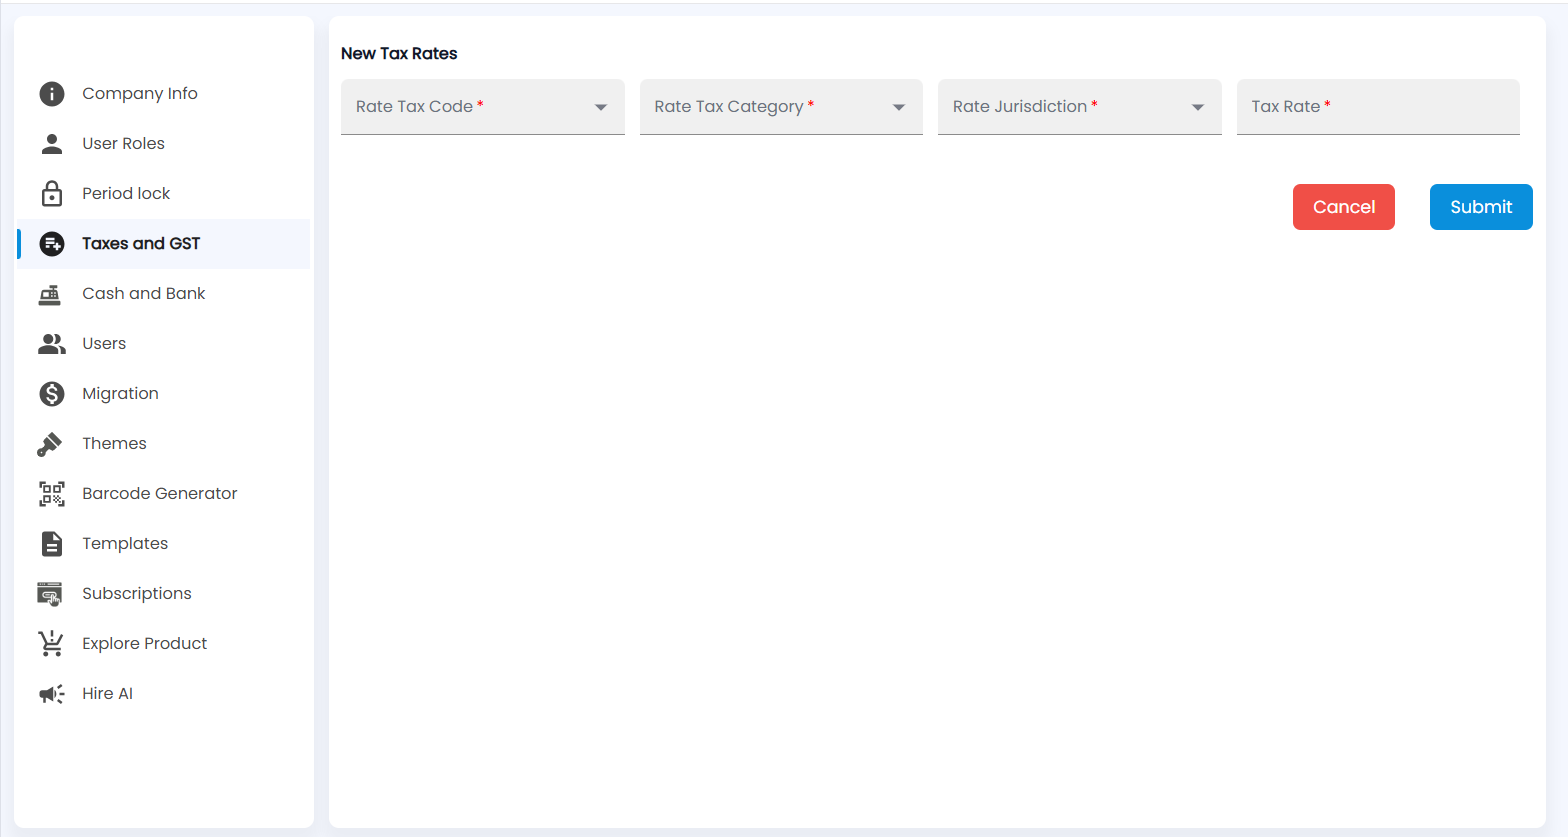Click the Migration dollar icon
Viewport: 1568px width, 837px height.
pos(52,394)
